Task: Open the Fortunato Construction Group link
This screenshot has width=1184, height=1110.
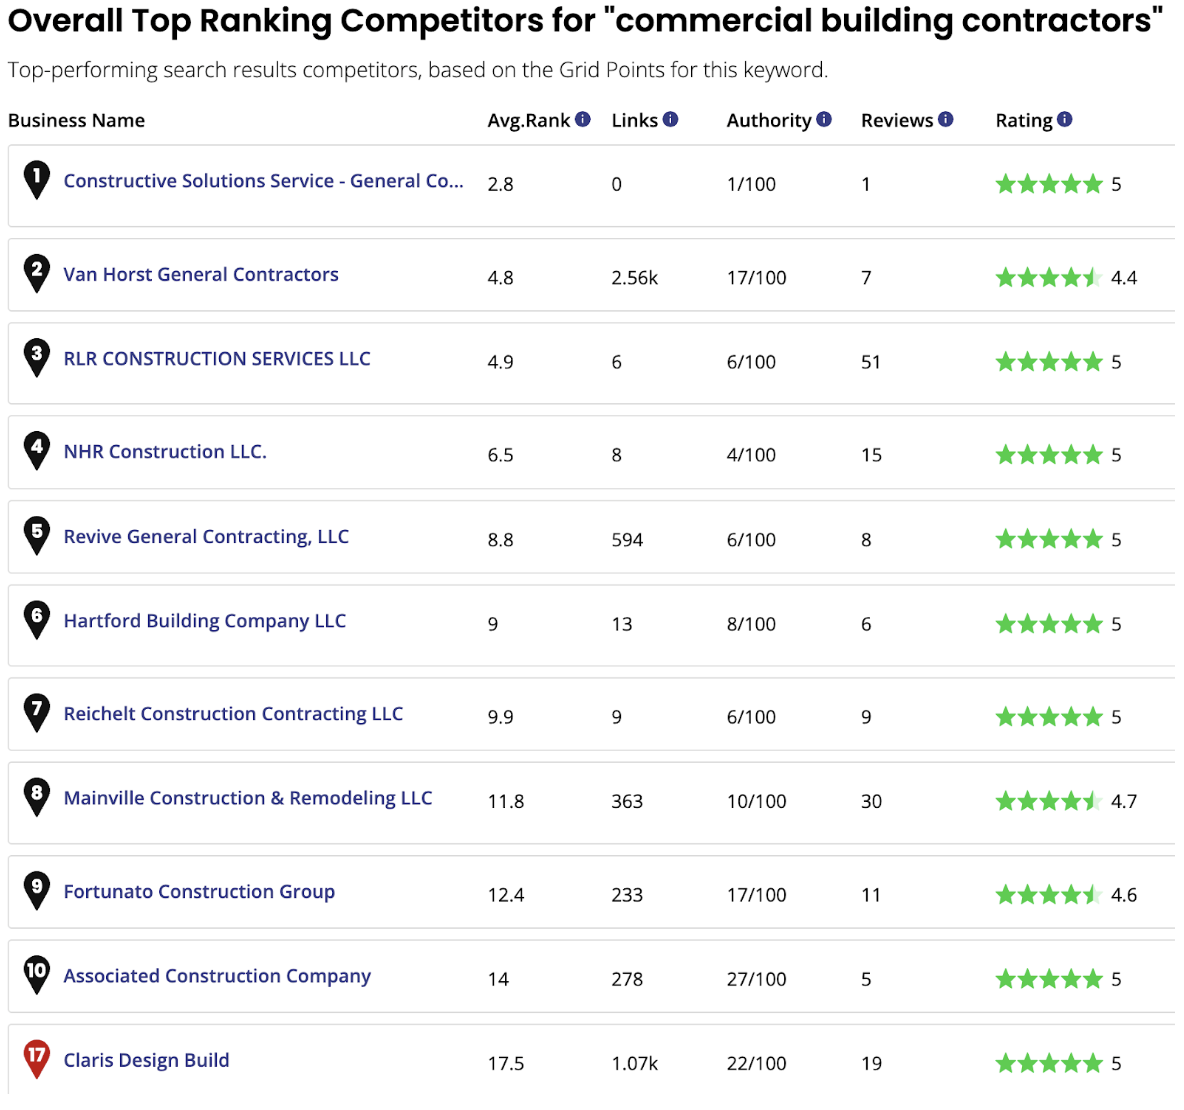Action: click(x=199, y=891)
